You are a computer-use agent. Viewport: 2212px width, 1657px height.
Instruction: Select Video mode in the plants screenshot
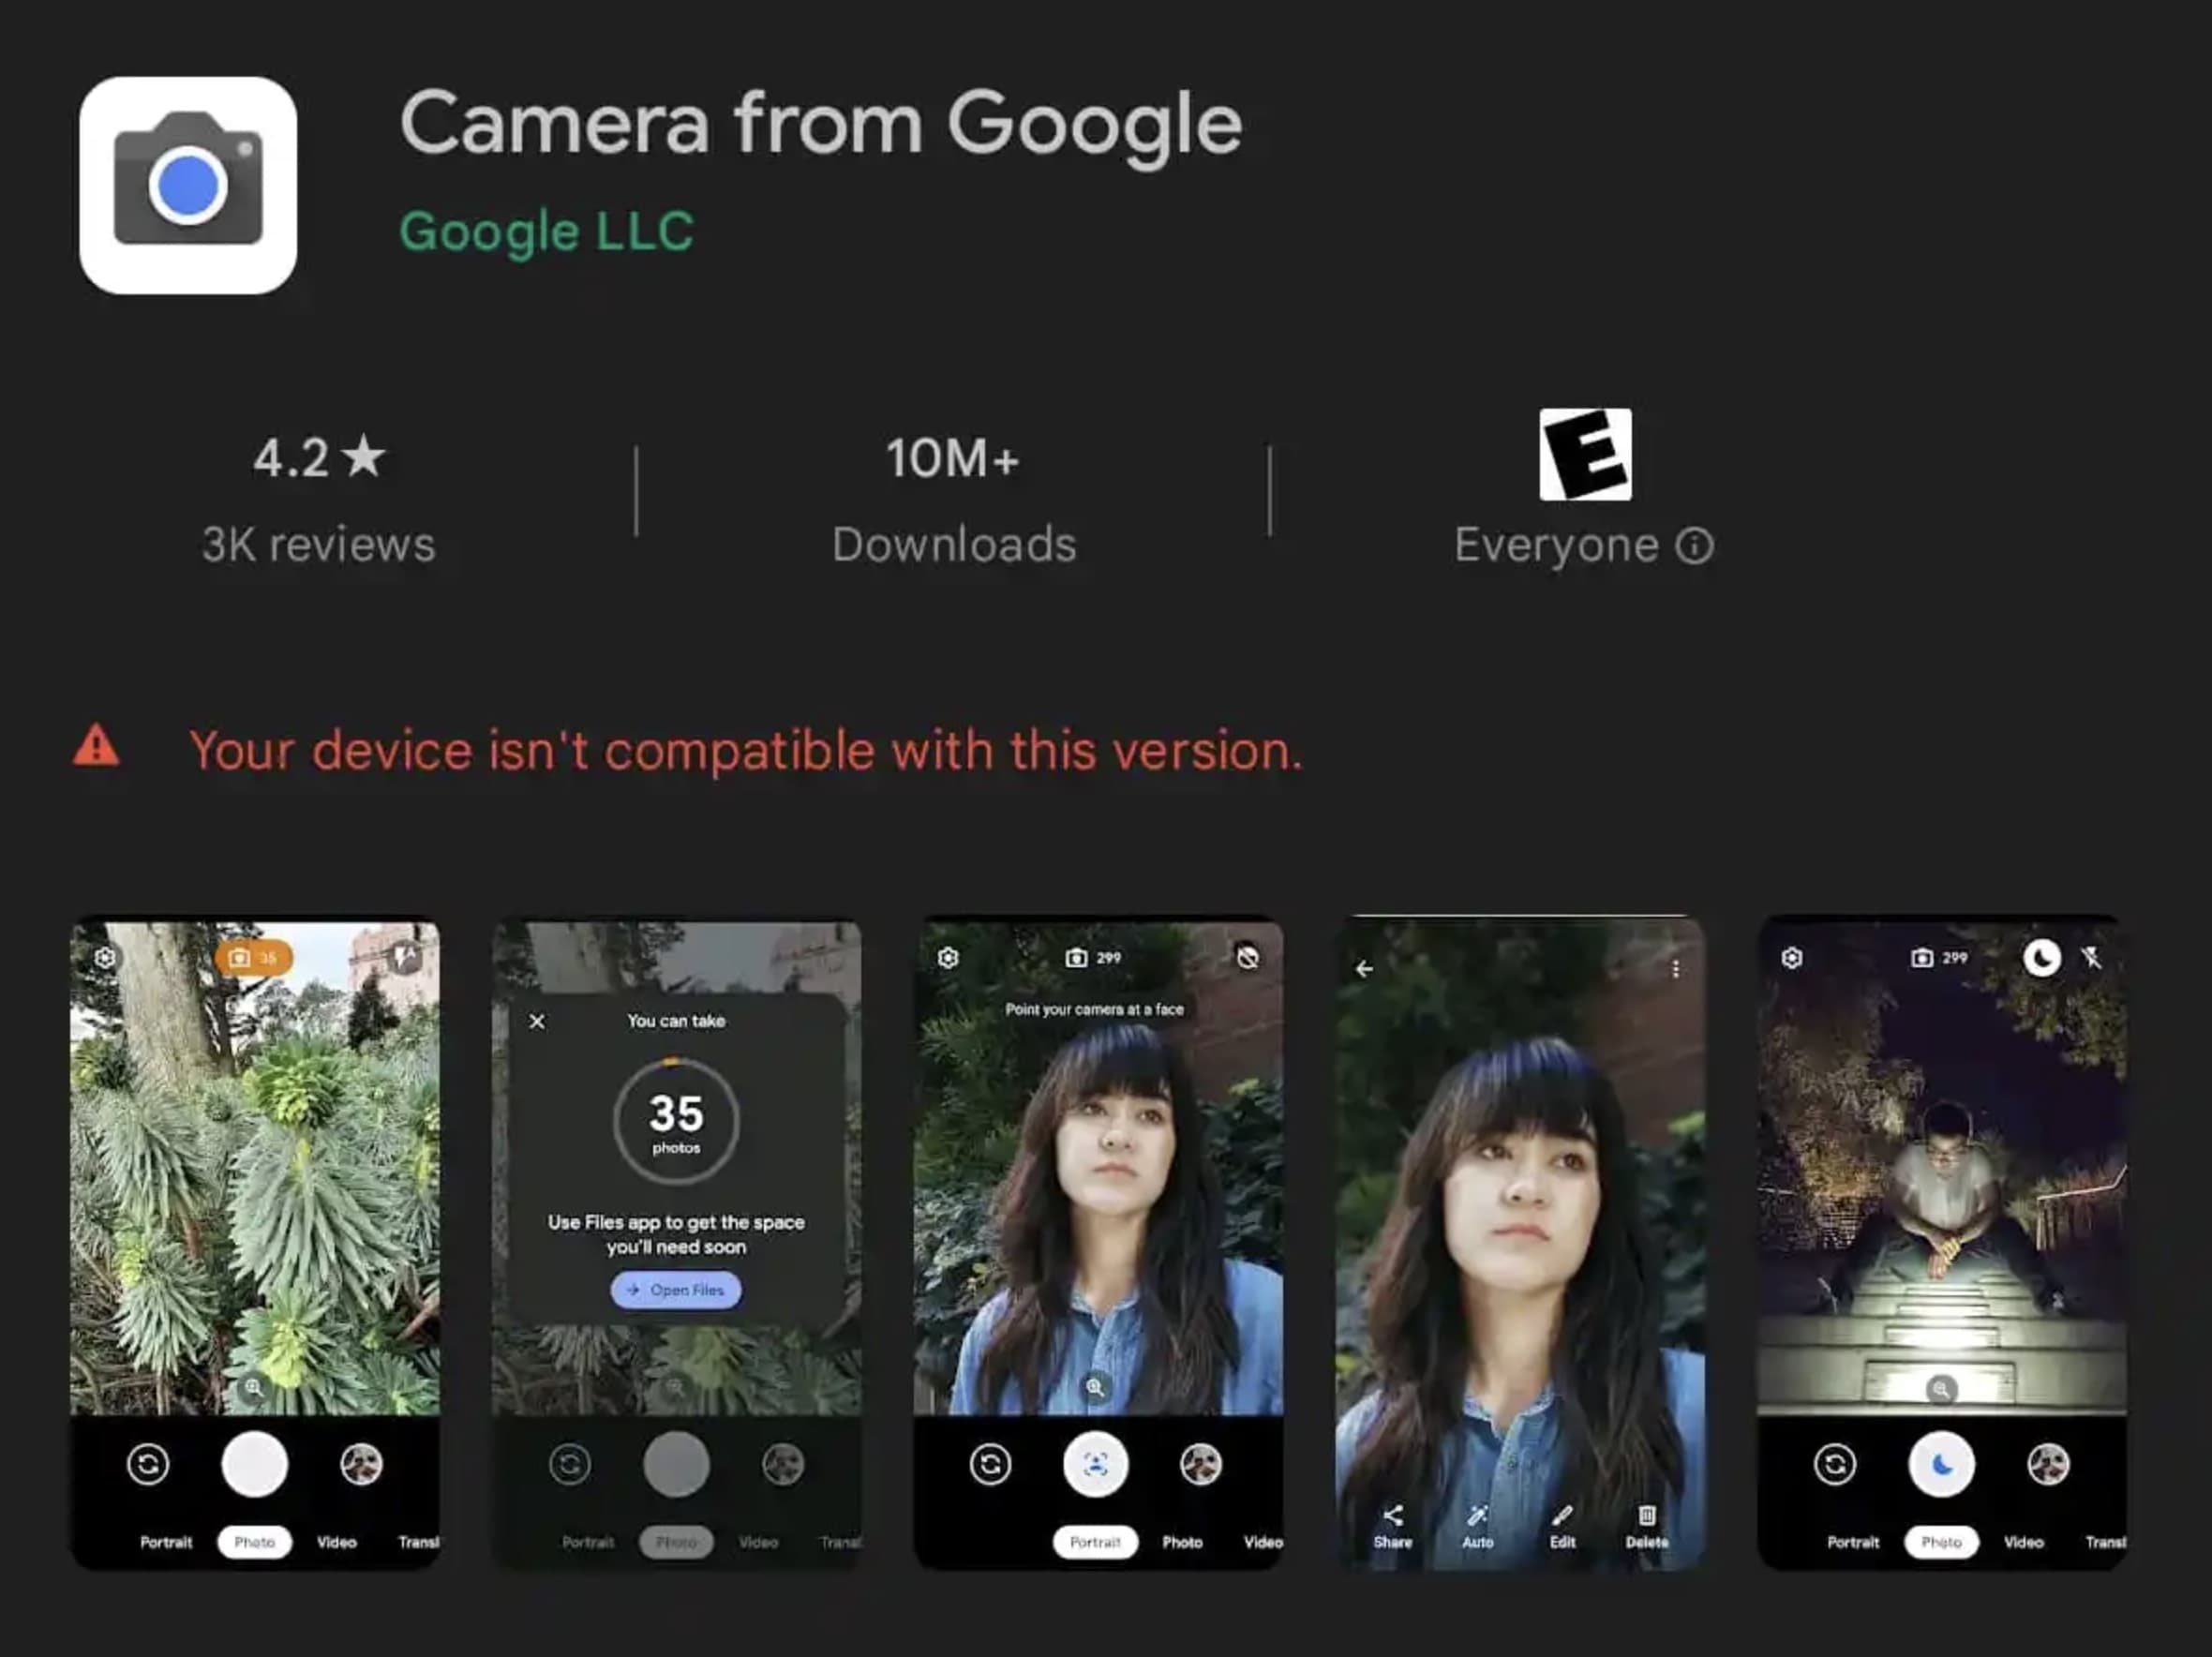pyautogui.click(x=337, y=1542)
